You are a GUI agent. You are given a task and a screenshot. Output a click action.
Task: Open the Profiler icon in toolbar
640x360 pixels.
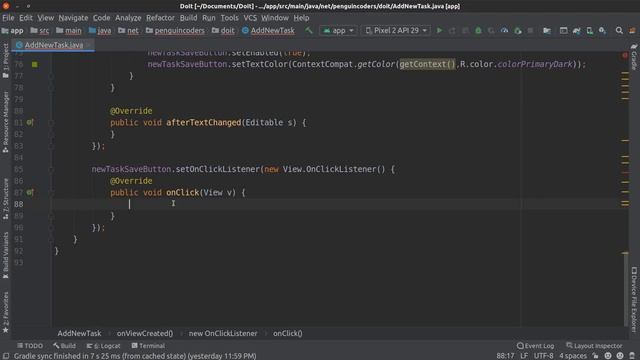[x=504, y=30]
